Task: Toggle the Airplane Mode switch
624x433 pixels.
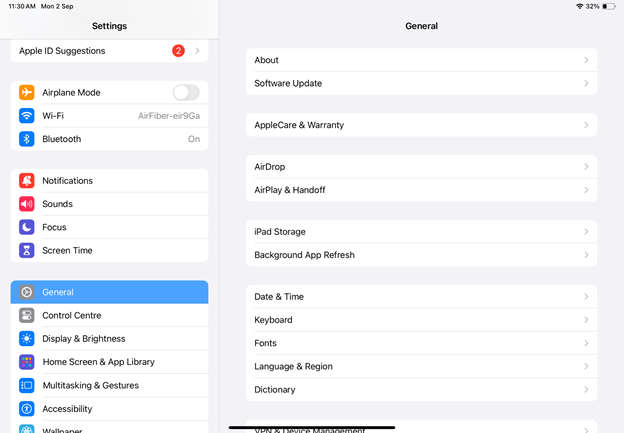Action: point(186,92)
